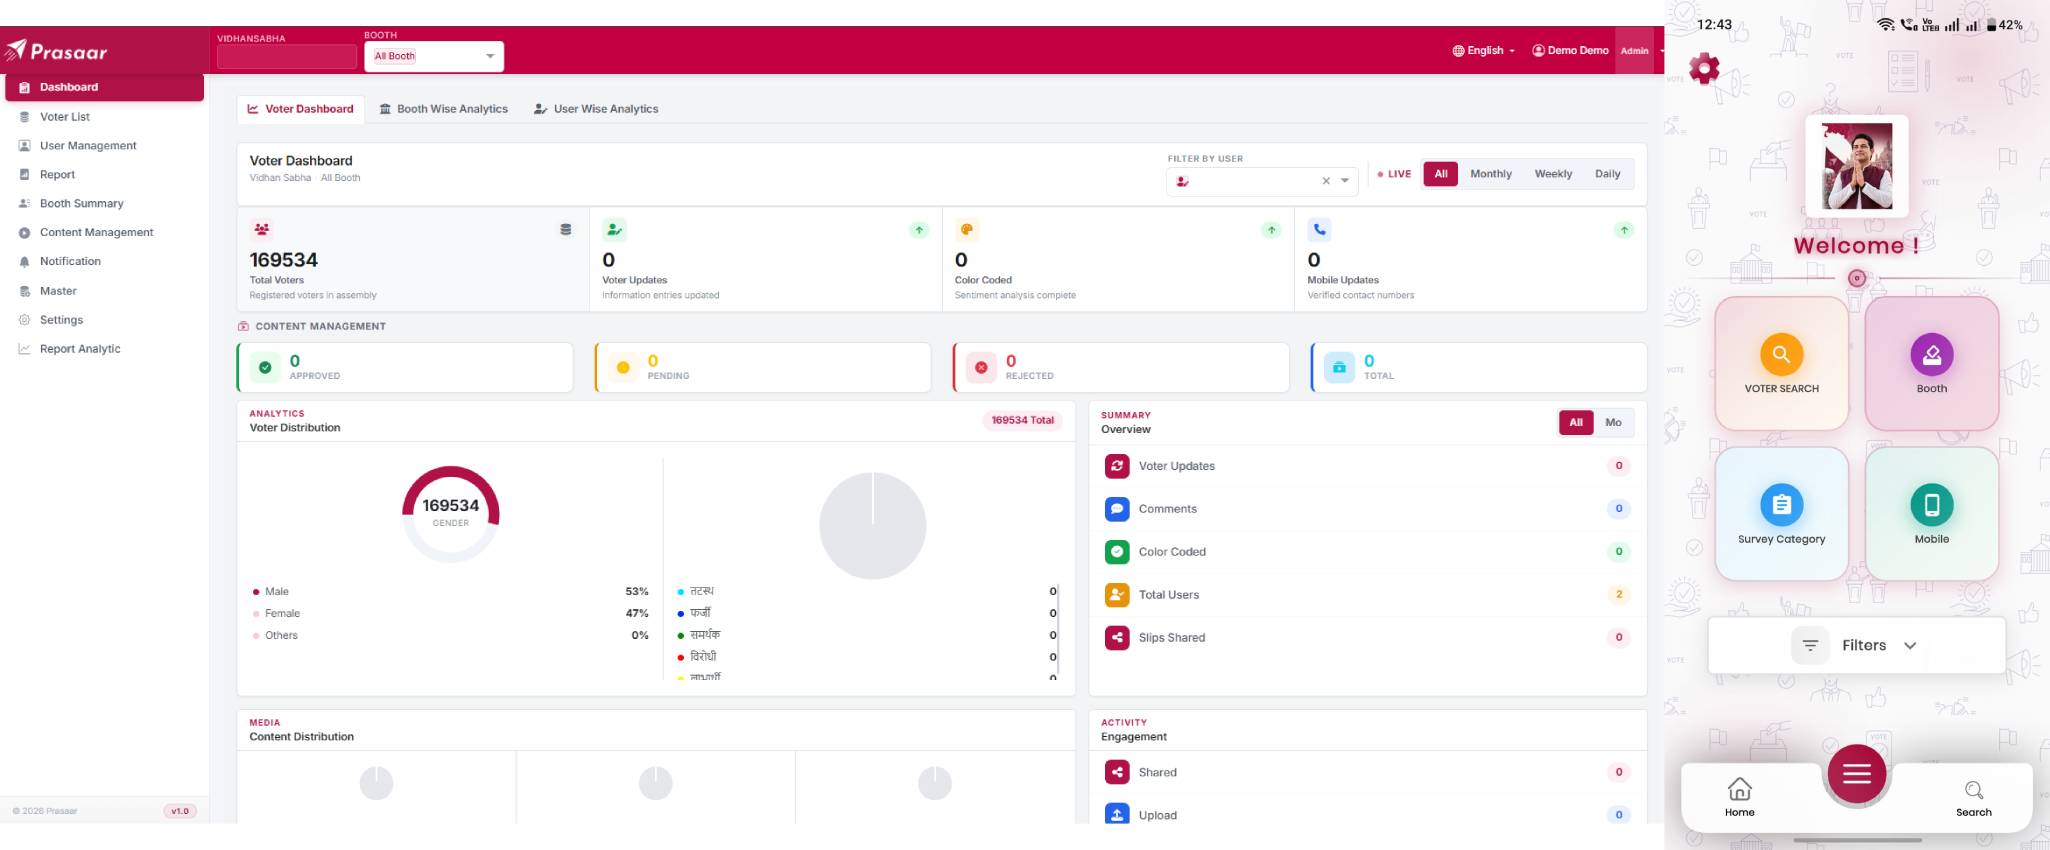This screenshot has width=2050, height=850.
Task: Open User Management in the sidebar
Action: (x=104, y=146)
